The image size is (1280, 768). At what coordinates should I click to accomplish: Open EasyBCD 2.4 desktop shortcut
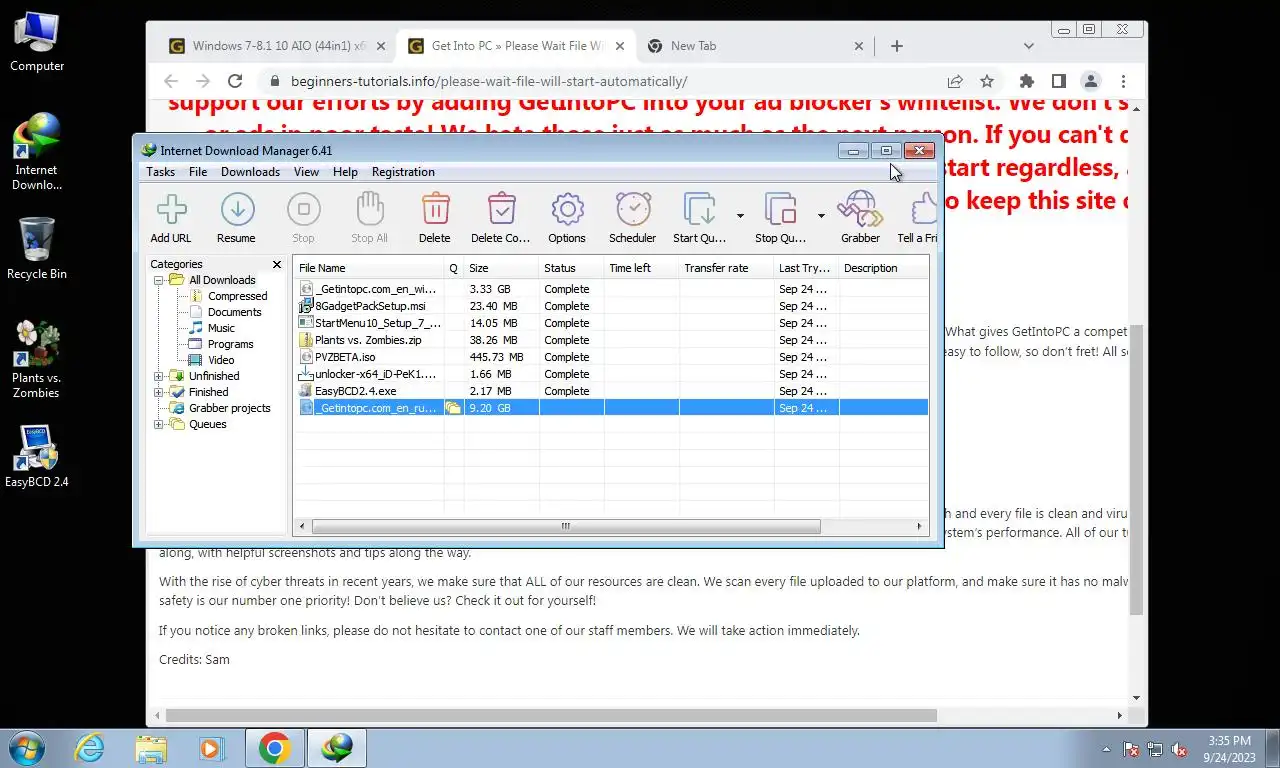pyautogui.click(x=37, y=457)
